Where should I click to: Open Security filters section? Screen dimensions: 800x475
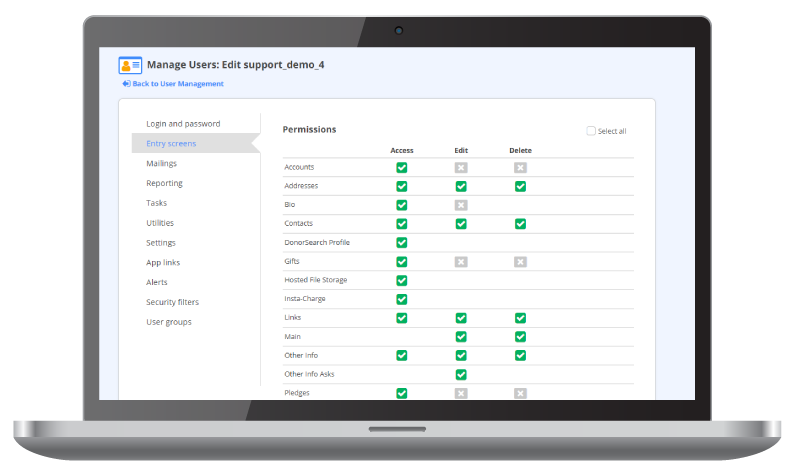pyautogui.click(x=172, y=302)
